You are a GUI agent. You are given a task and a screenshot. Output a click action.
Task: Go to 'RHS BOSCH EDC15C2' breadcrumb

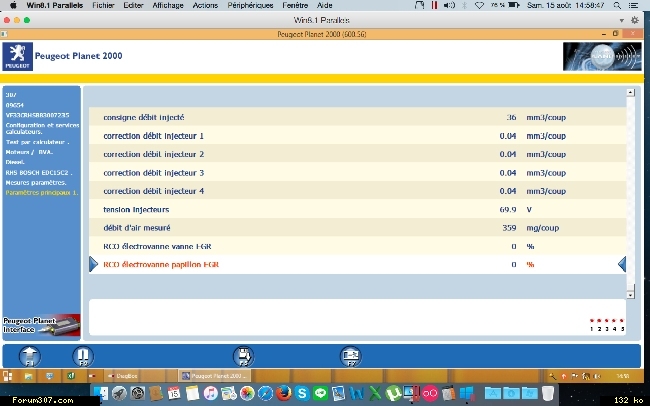(39, 173)
